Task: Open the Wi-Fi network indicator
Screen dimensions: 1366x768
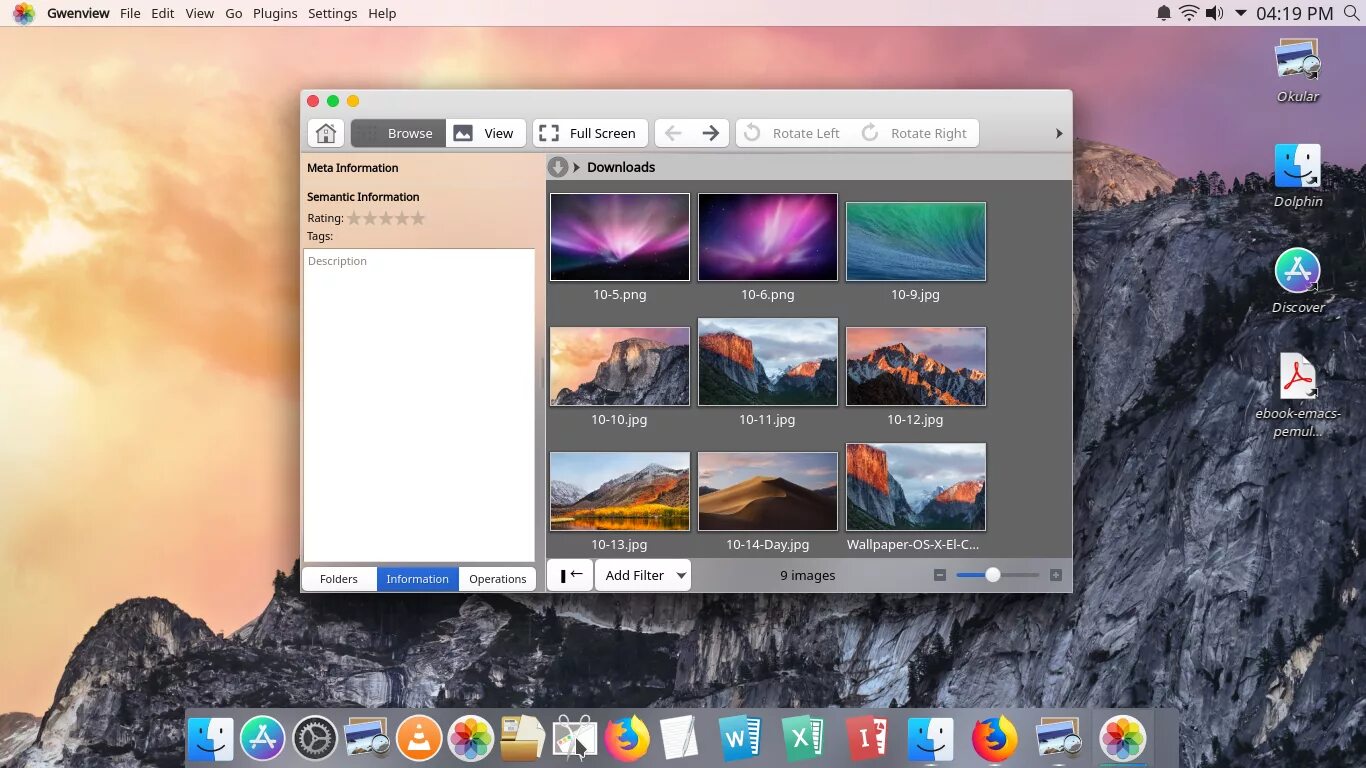Action: [1189, 13]
